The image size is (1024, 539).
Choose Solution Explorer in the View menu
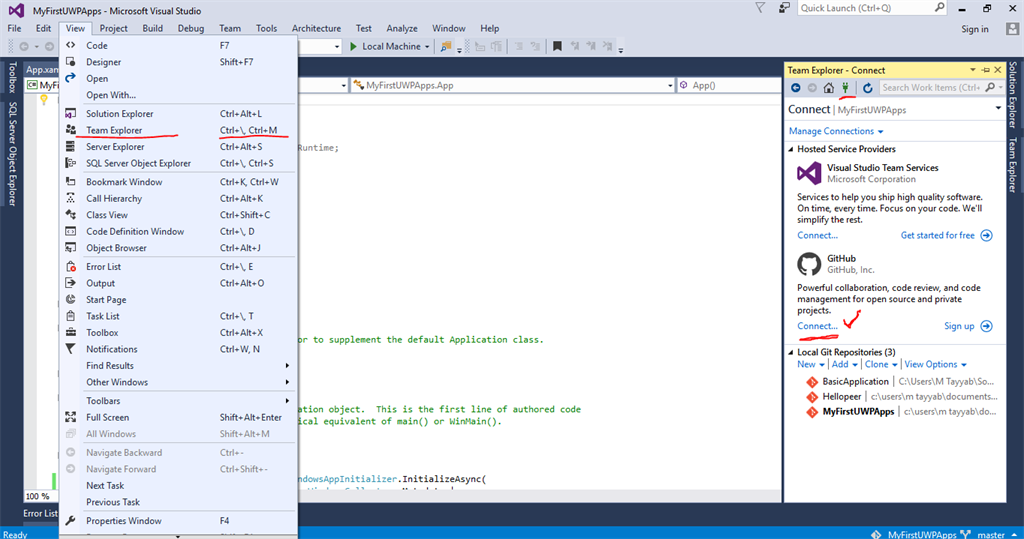(119, 114)
